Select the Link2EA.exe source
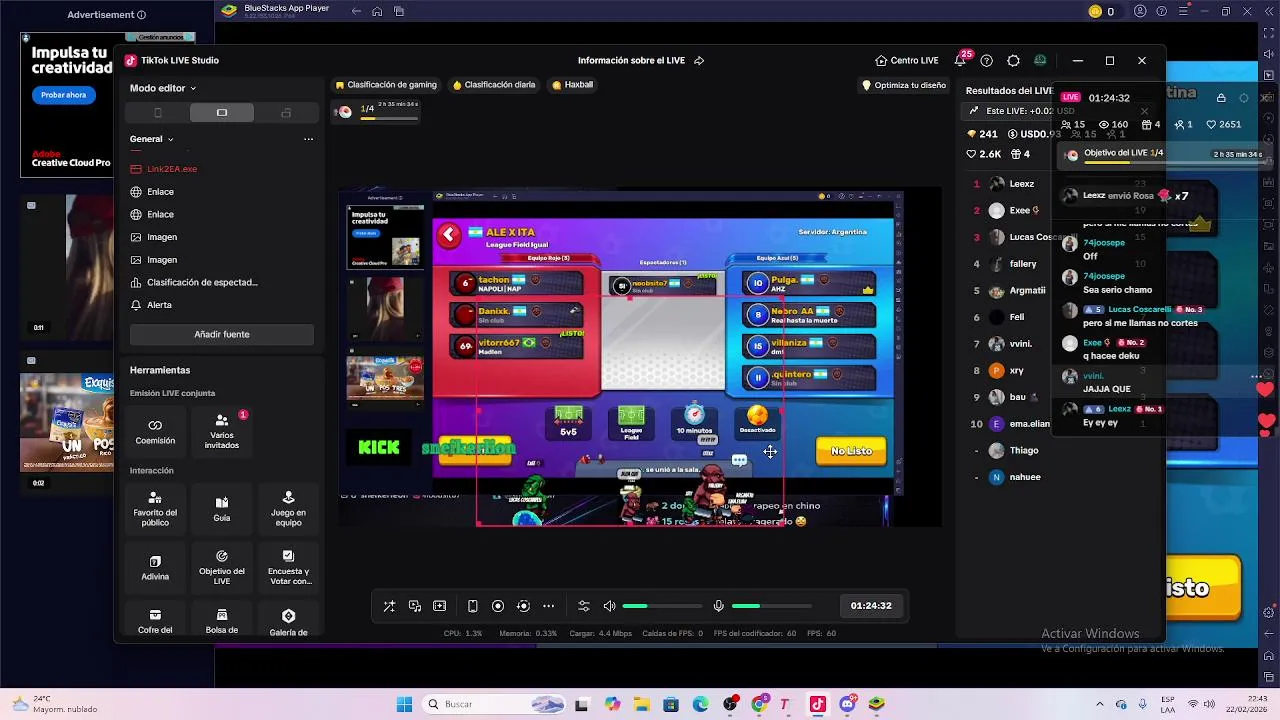This screenshot has height=720, width=1280. 222,169
